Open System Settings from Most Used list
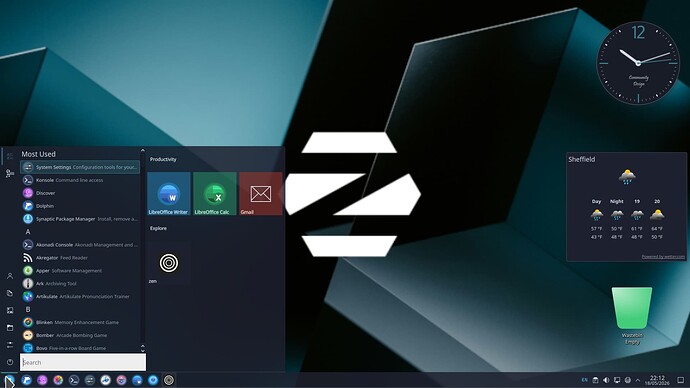 (80, 167)
